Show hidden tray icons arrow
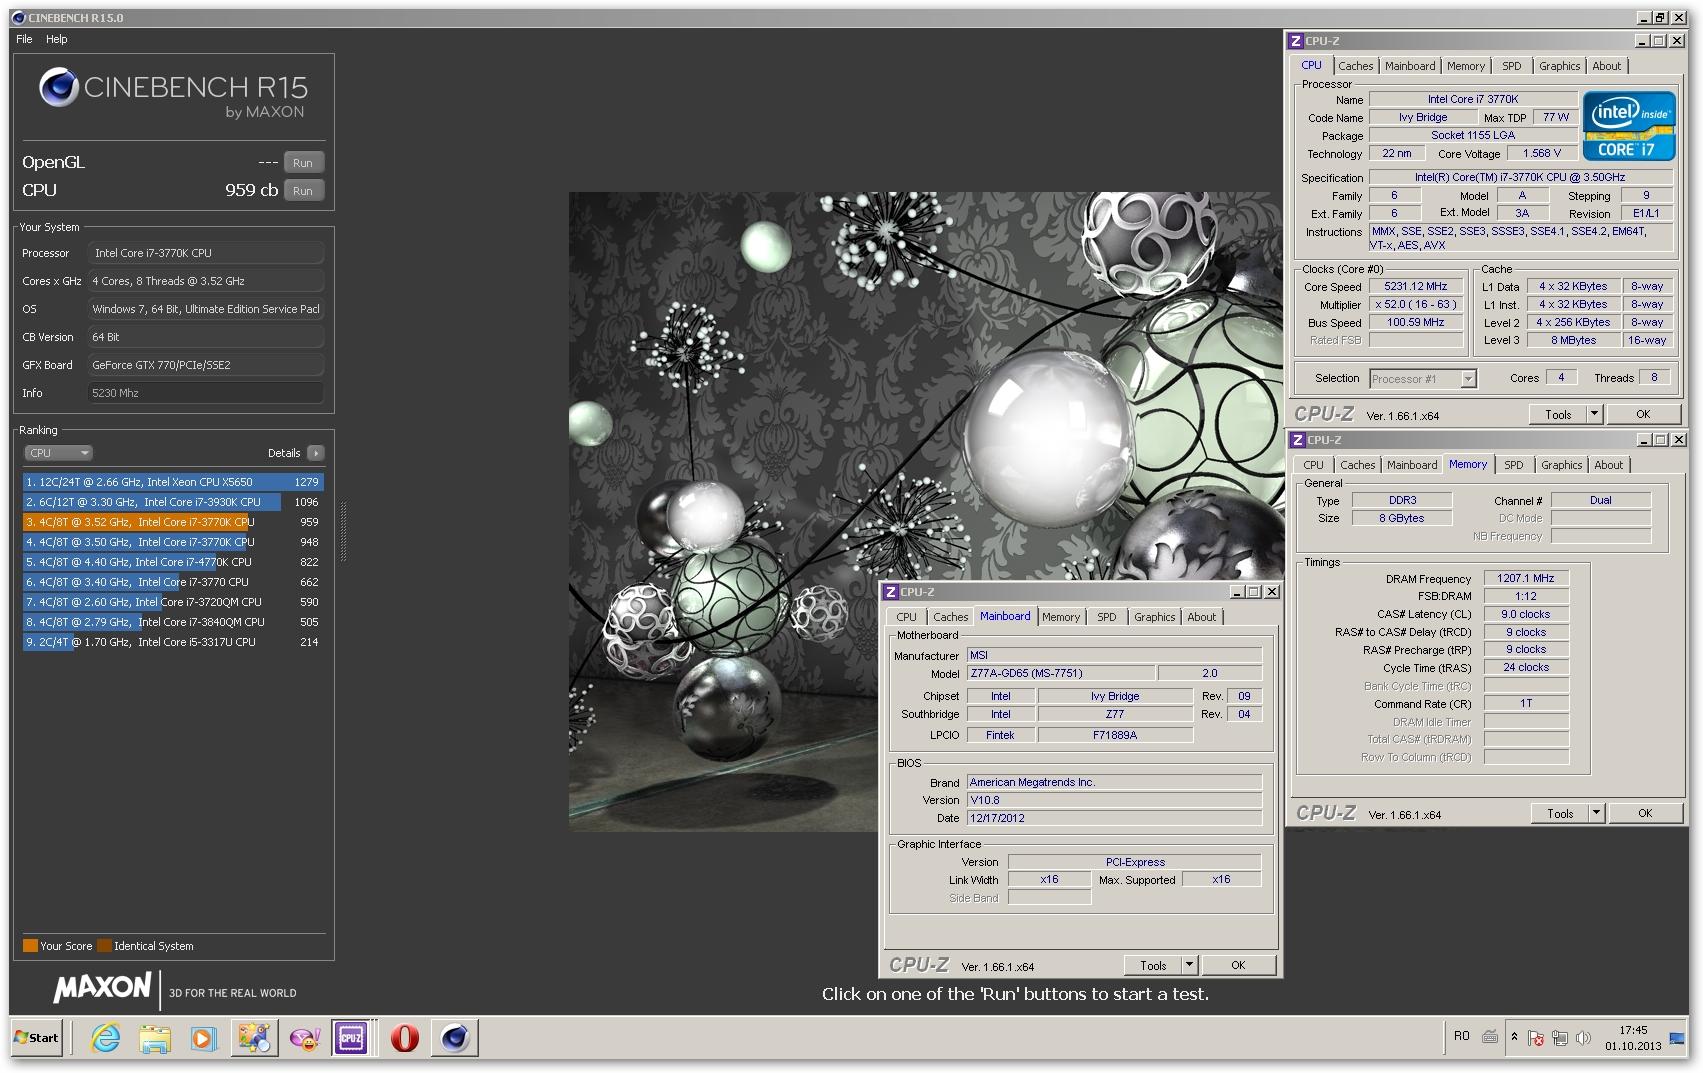Image resolution: width=1703 pixels, height=1073 pixels. point(1513,1037)
